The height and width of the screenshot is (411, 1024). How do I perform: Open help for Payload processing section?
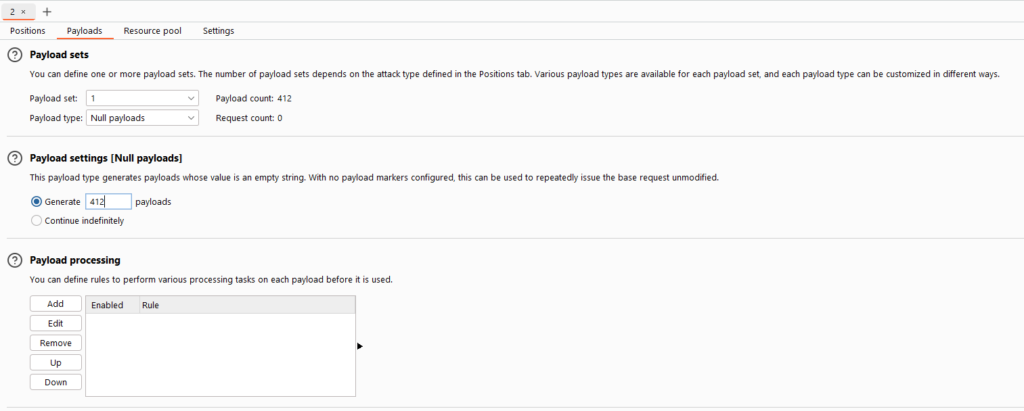coord(14,261)
